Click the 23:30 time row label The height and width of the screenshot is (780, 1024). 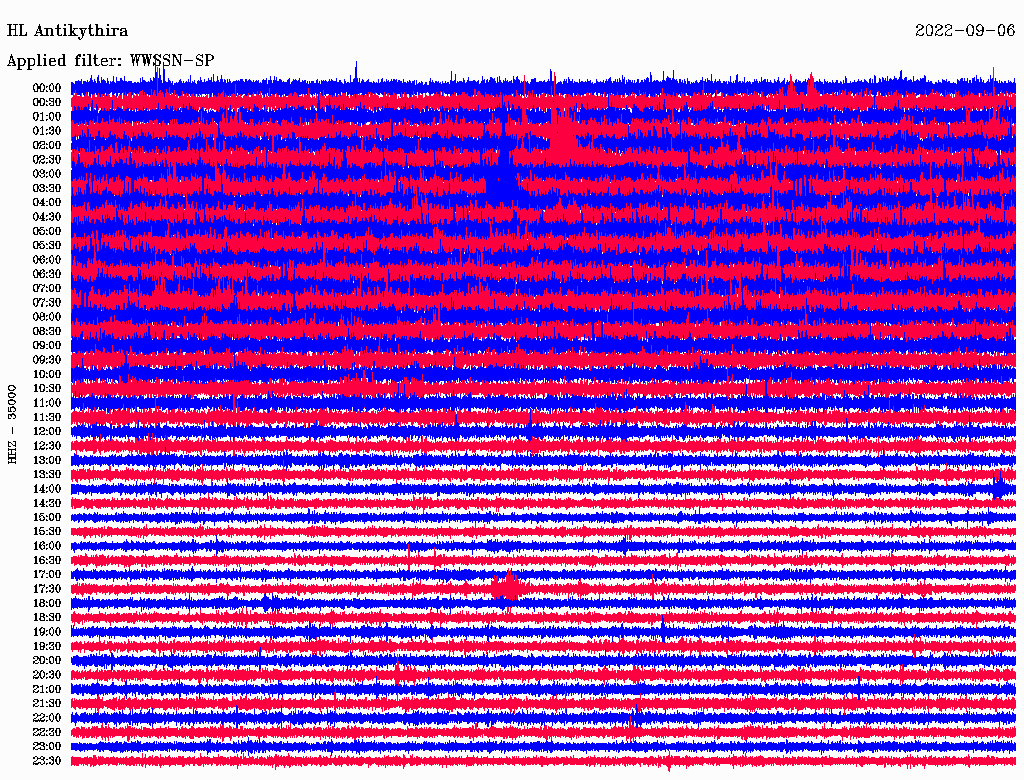pos(47,761)
